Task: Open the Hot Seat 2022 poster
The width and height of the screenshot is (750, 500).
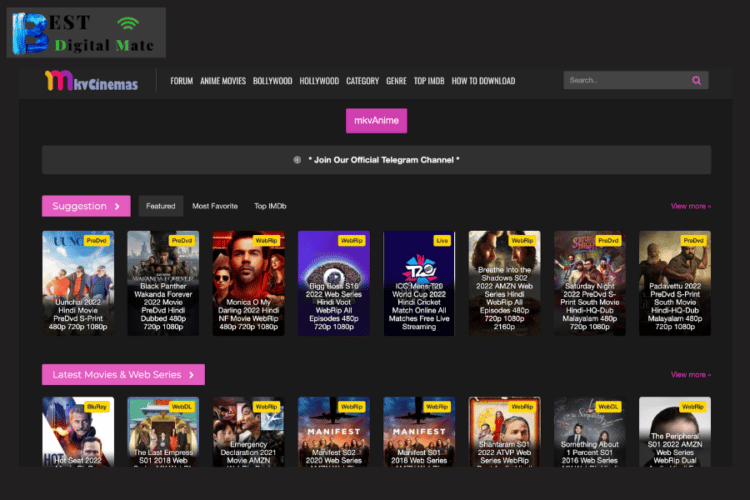Action: [x=78, y=432]
